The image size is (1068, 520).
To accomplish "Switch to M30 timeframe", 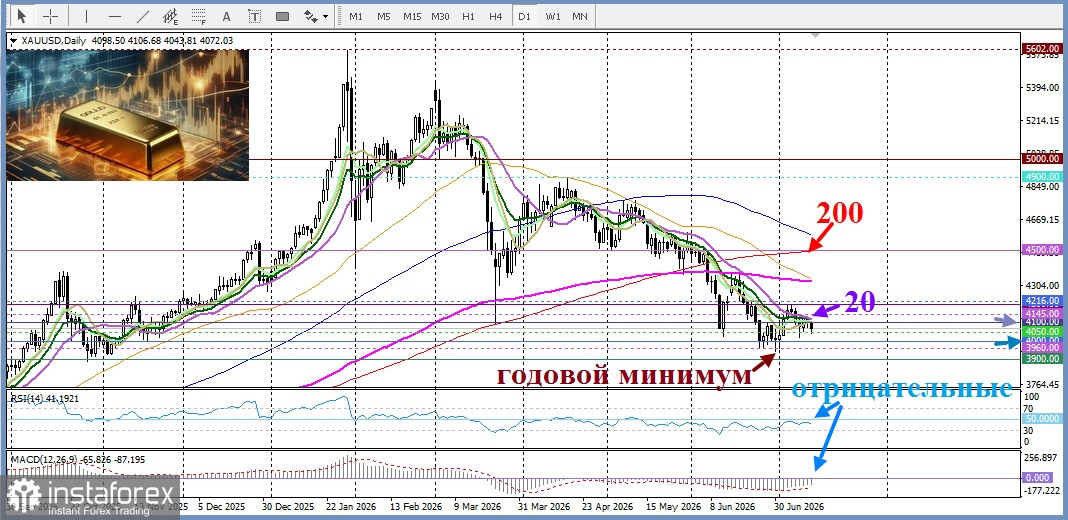I will 440,16.
